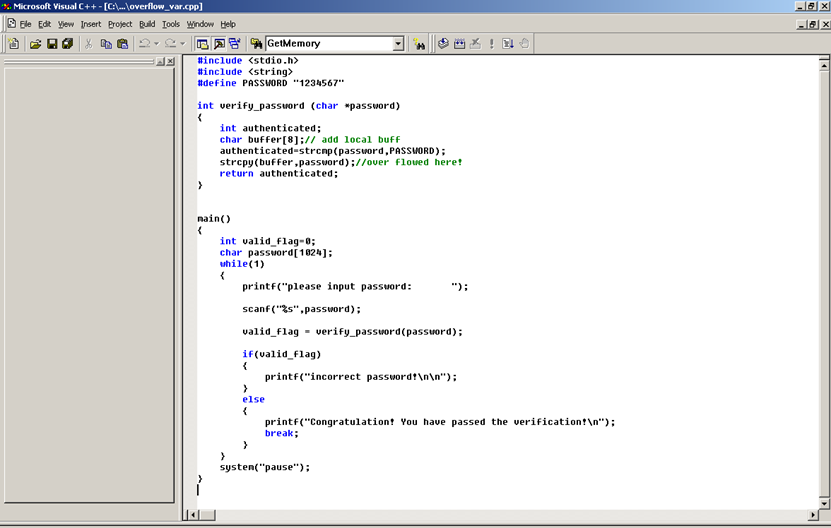Open the Build menu
The height and width of the screenshot is (528, 831).
(147, 24)
